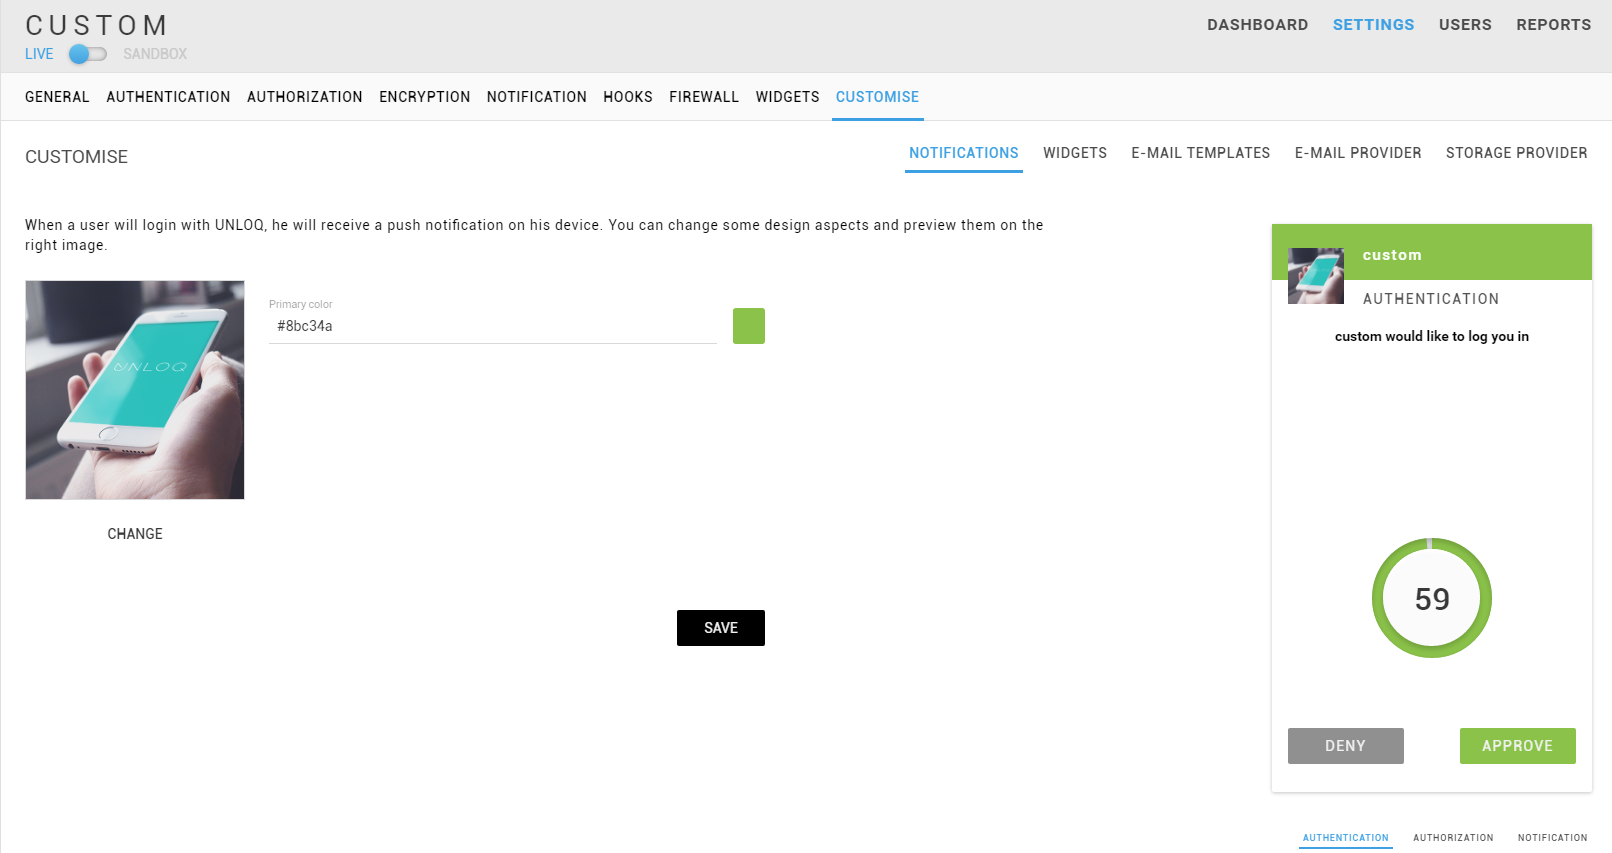
Task: Open the Authentication settings tab
Action: [x=168, y=97]
